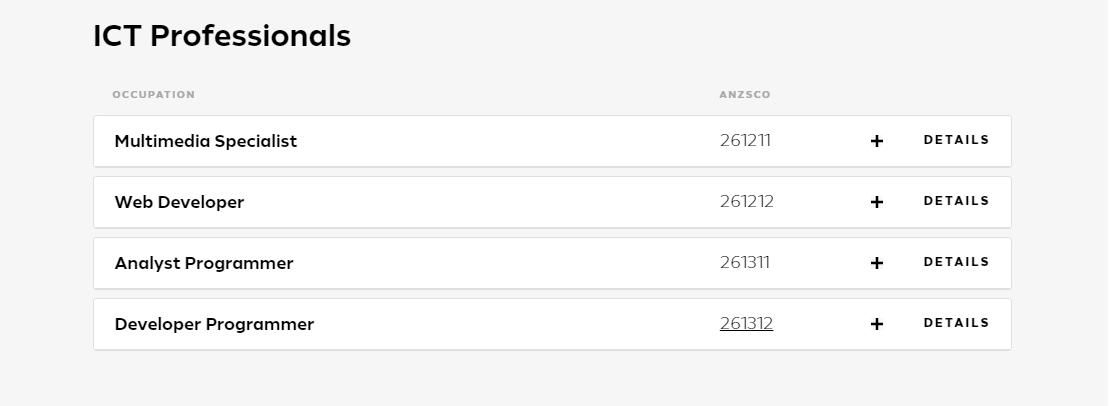The image size is (1110, 406).
Task: Click empty area of Web Developer card
Action: [x=481, y=202]
